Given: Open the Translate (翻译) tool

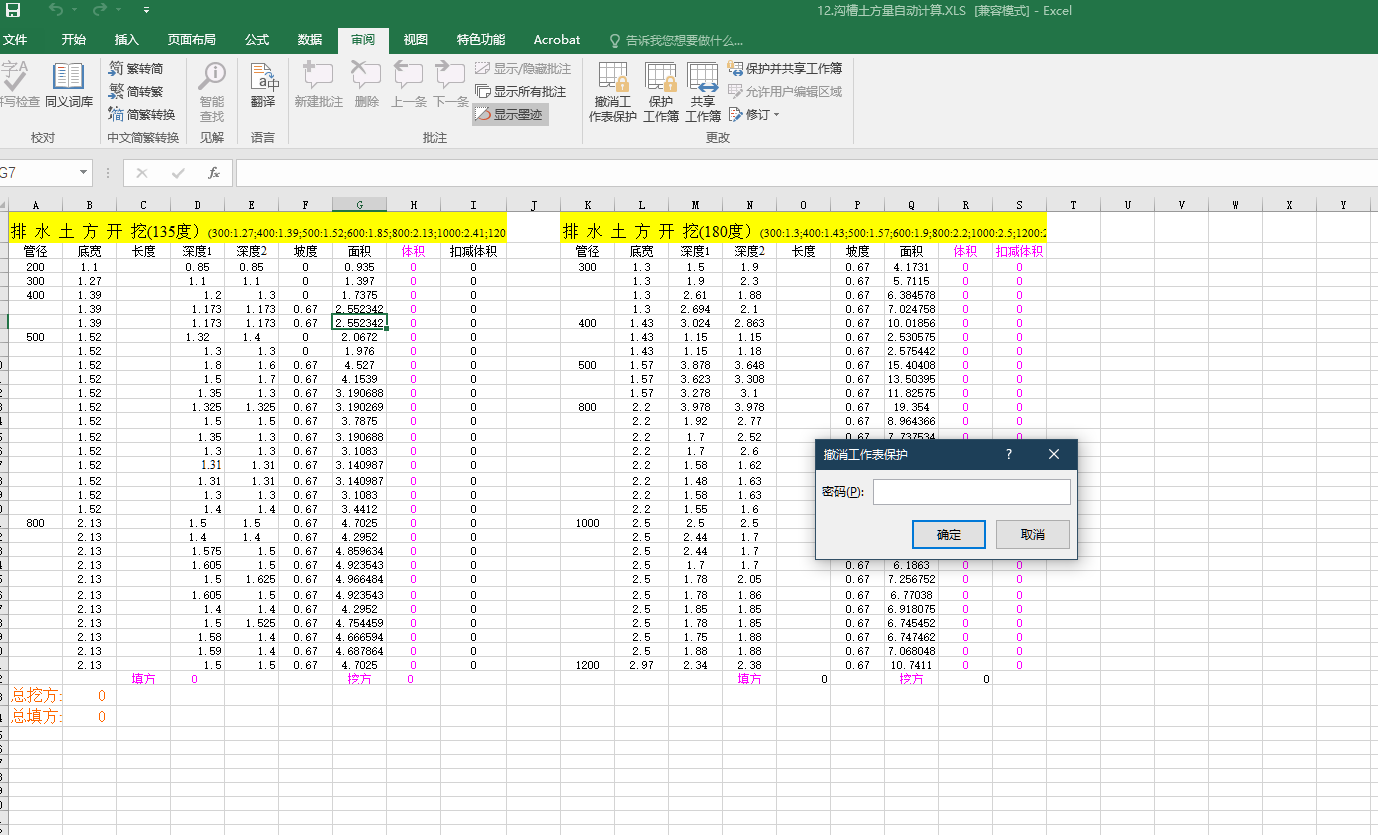Looking at the screenshot, I should click(263, 84).
